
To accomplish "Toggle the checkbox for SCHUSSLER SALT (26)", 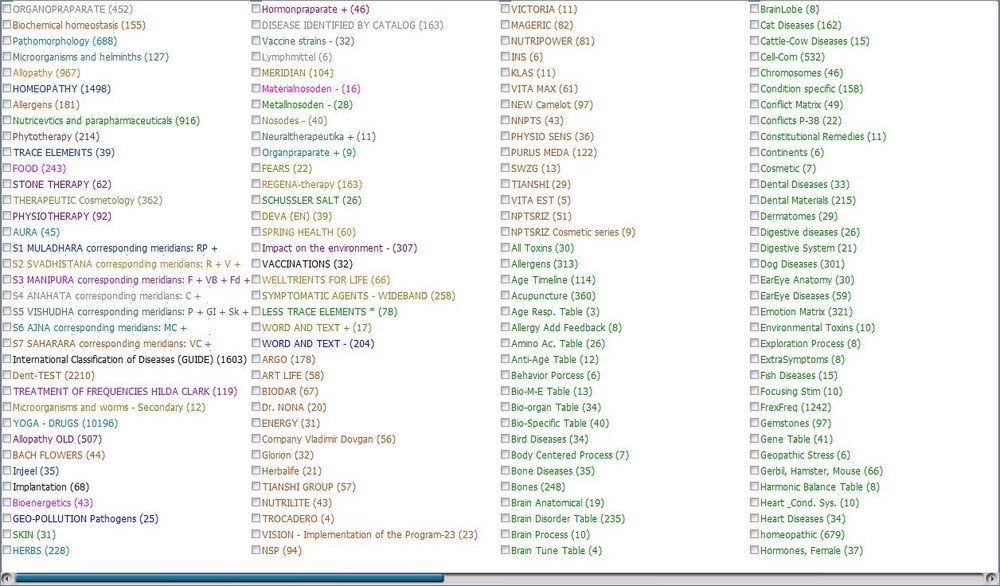I will [x=256, y=200].
